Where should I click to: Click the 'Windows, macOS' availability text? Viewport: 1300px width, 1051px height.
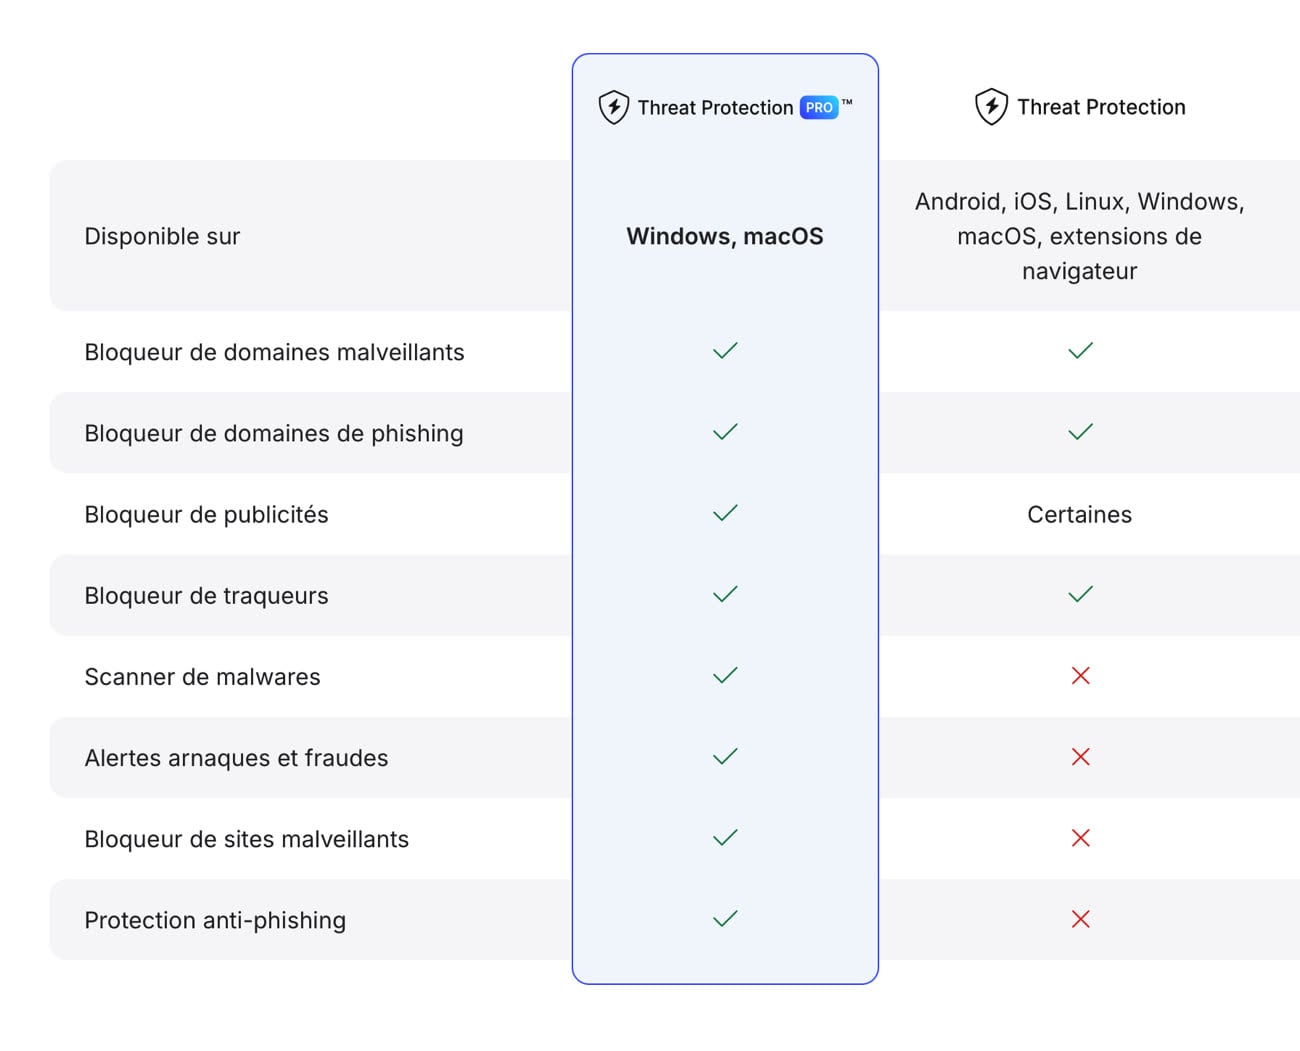click(x=725, y=236)
